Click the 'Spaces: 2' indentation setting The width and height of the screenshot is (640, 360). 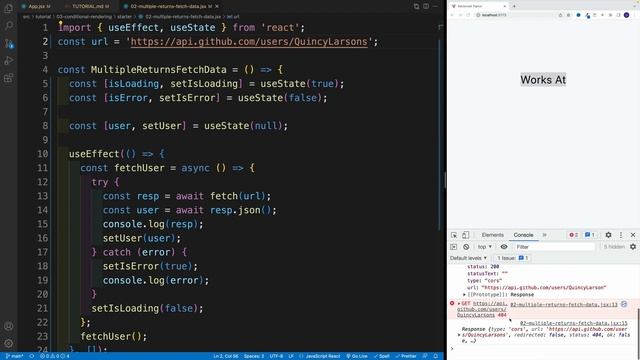[254, 356]
